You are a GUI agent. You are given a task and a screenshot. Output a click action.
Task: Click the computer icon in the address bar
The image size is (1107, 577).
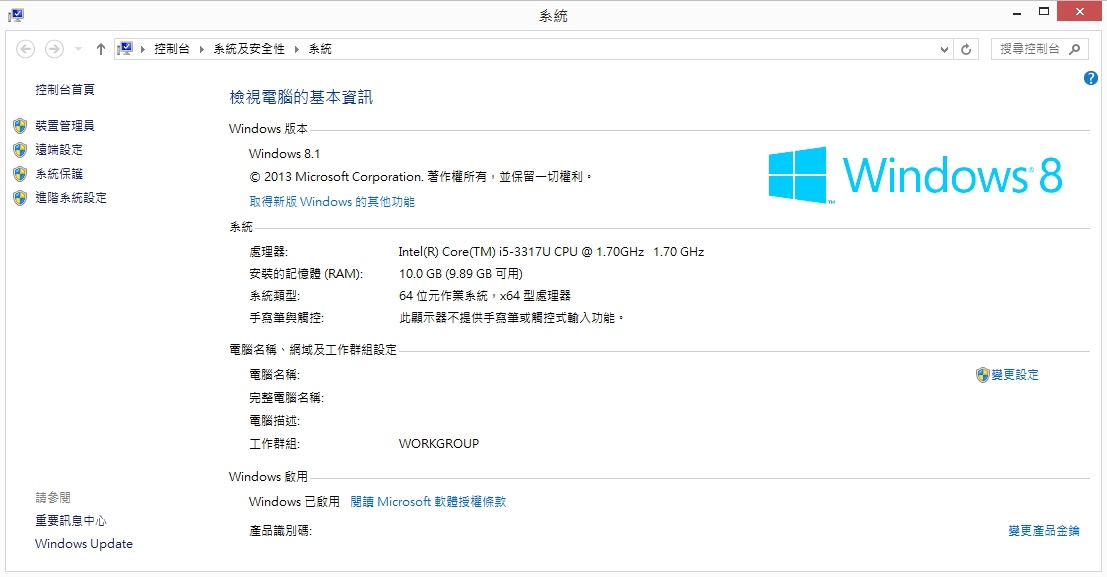click(x=125, y=49)
